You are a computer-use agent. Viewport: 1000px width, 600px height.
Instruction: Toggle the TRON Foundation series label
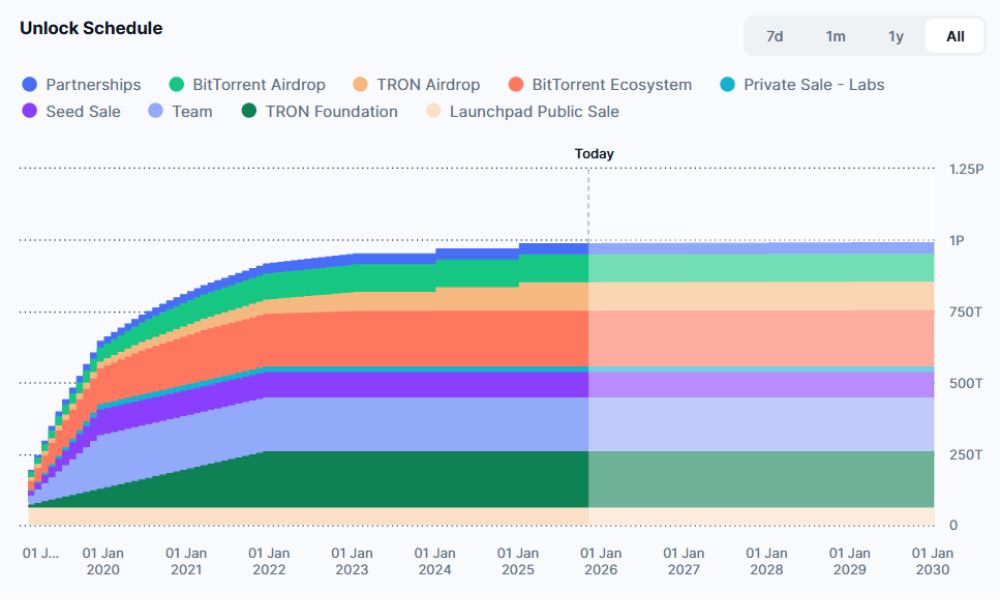(x=331, y=112)
